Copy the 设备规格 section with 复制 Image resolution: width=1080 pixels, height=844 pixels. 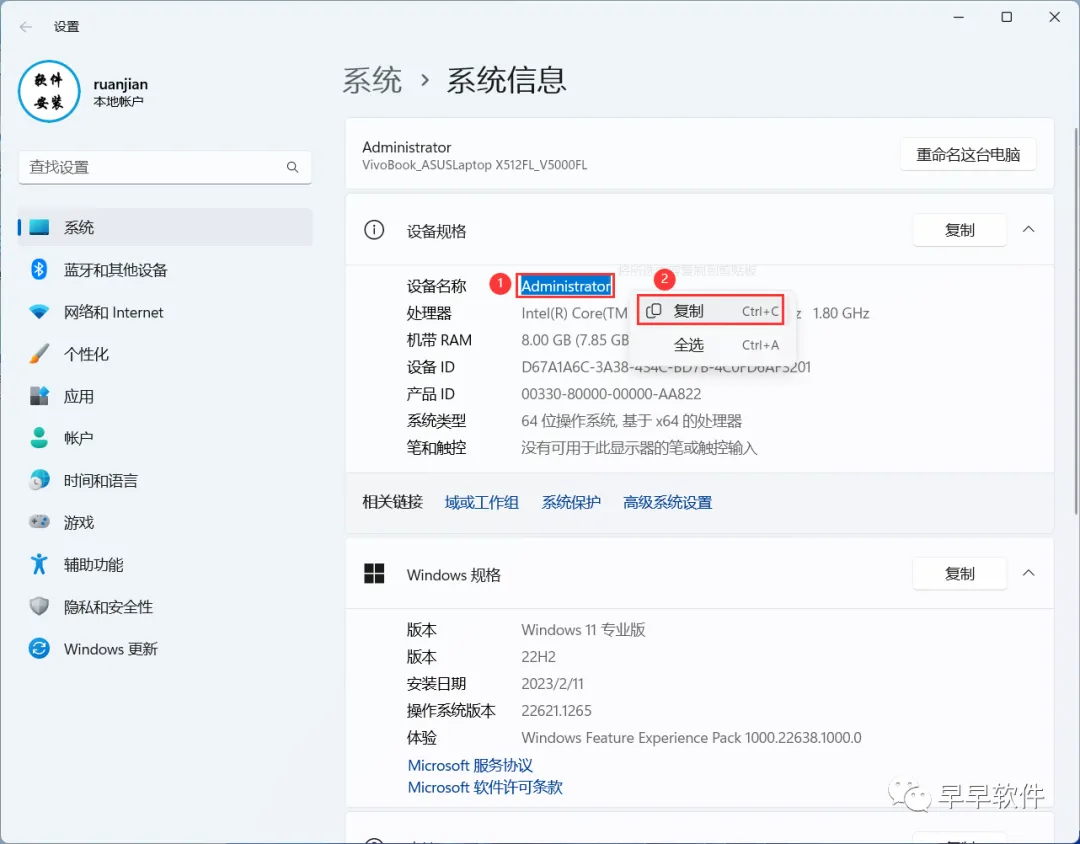coord(959,230)
